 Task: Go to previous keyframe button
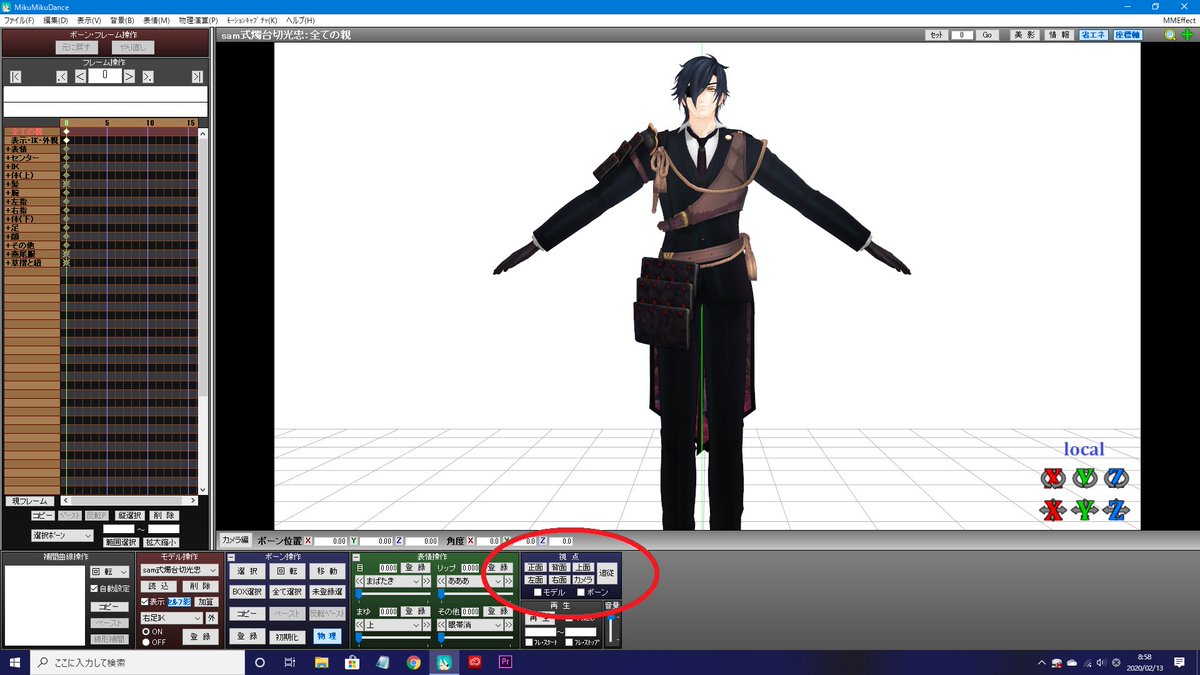[62, 76]
